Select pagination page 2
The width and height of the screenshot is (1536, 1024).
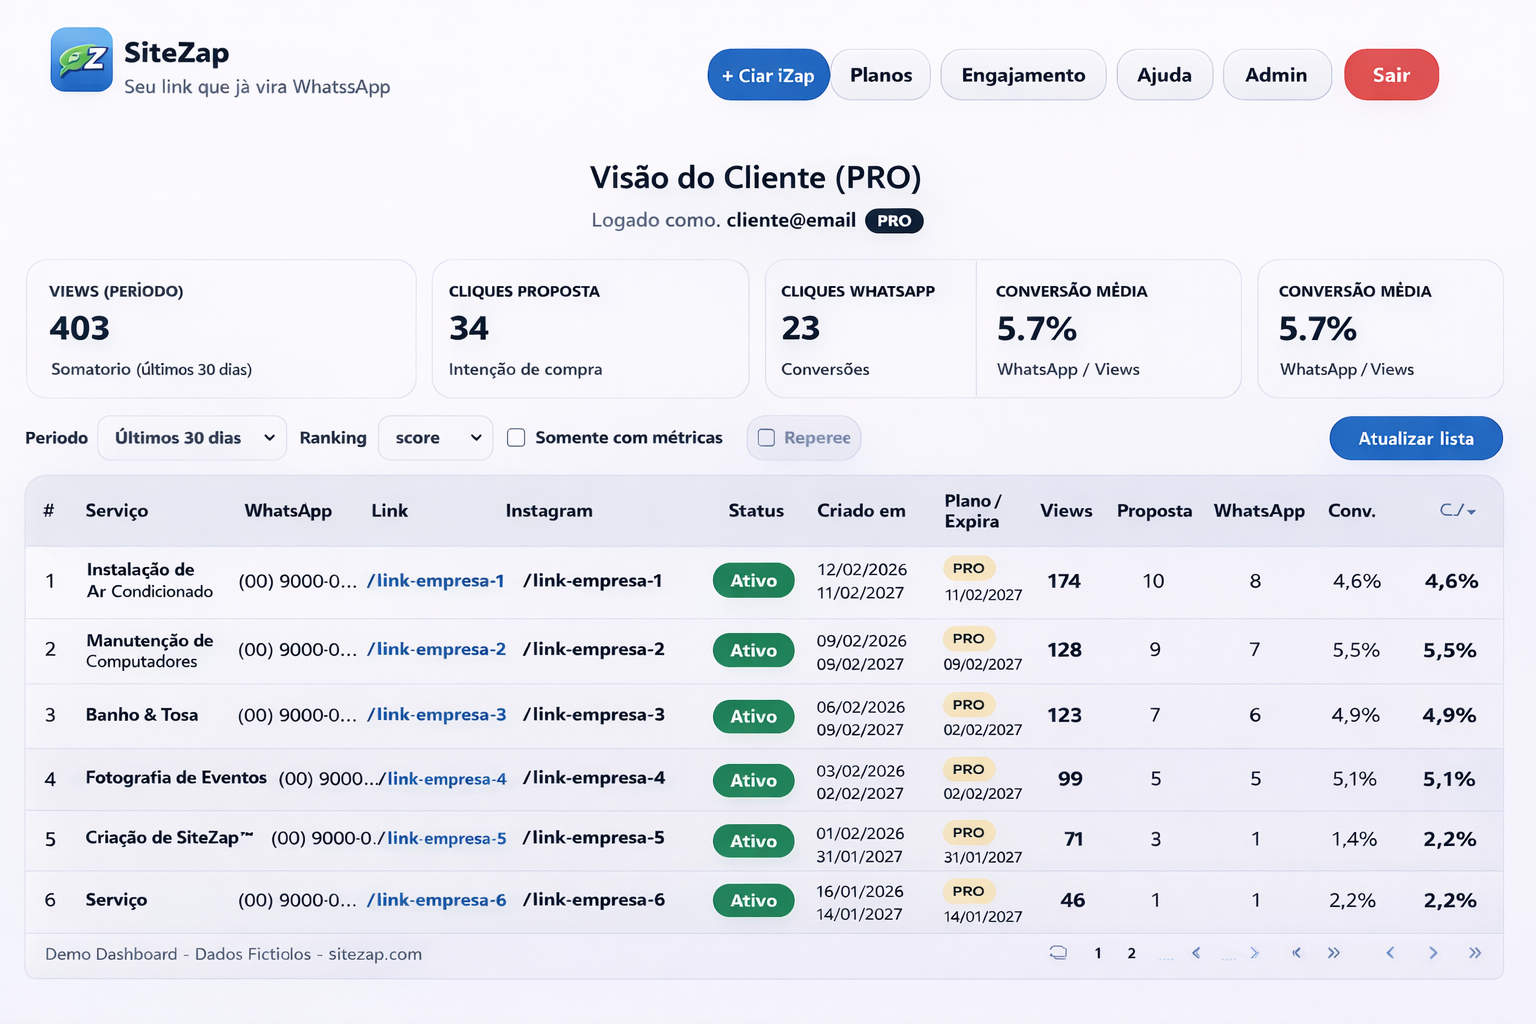coord(1131,953)
